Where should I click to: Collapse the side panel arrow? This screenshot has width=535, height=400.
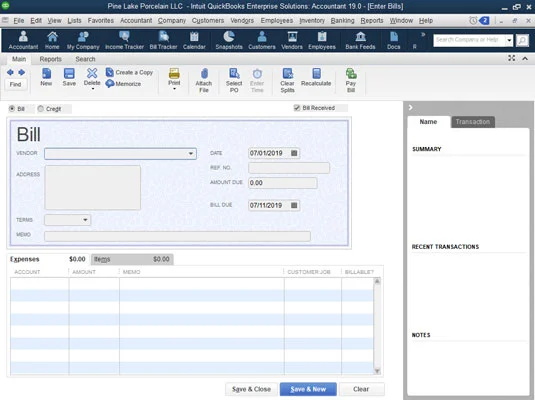pyautogui.click(x=410, y=108)
